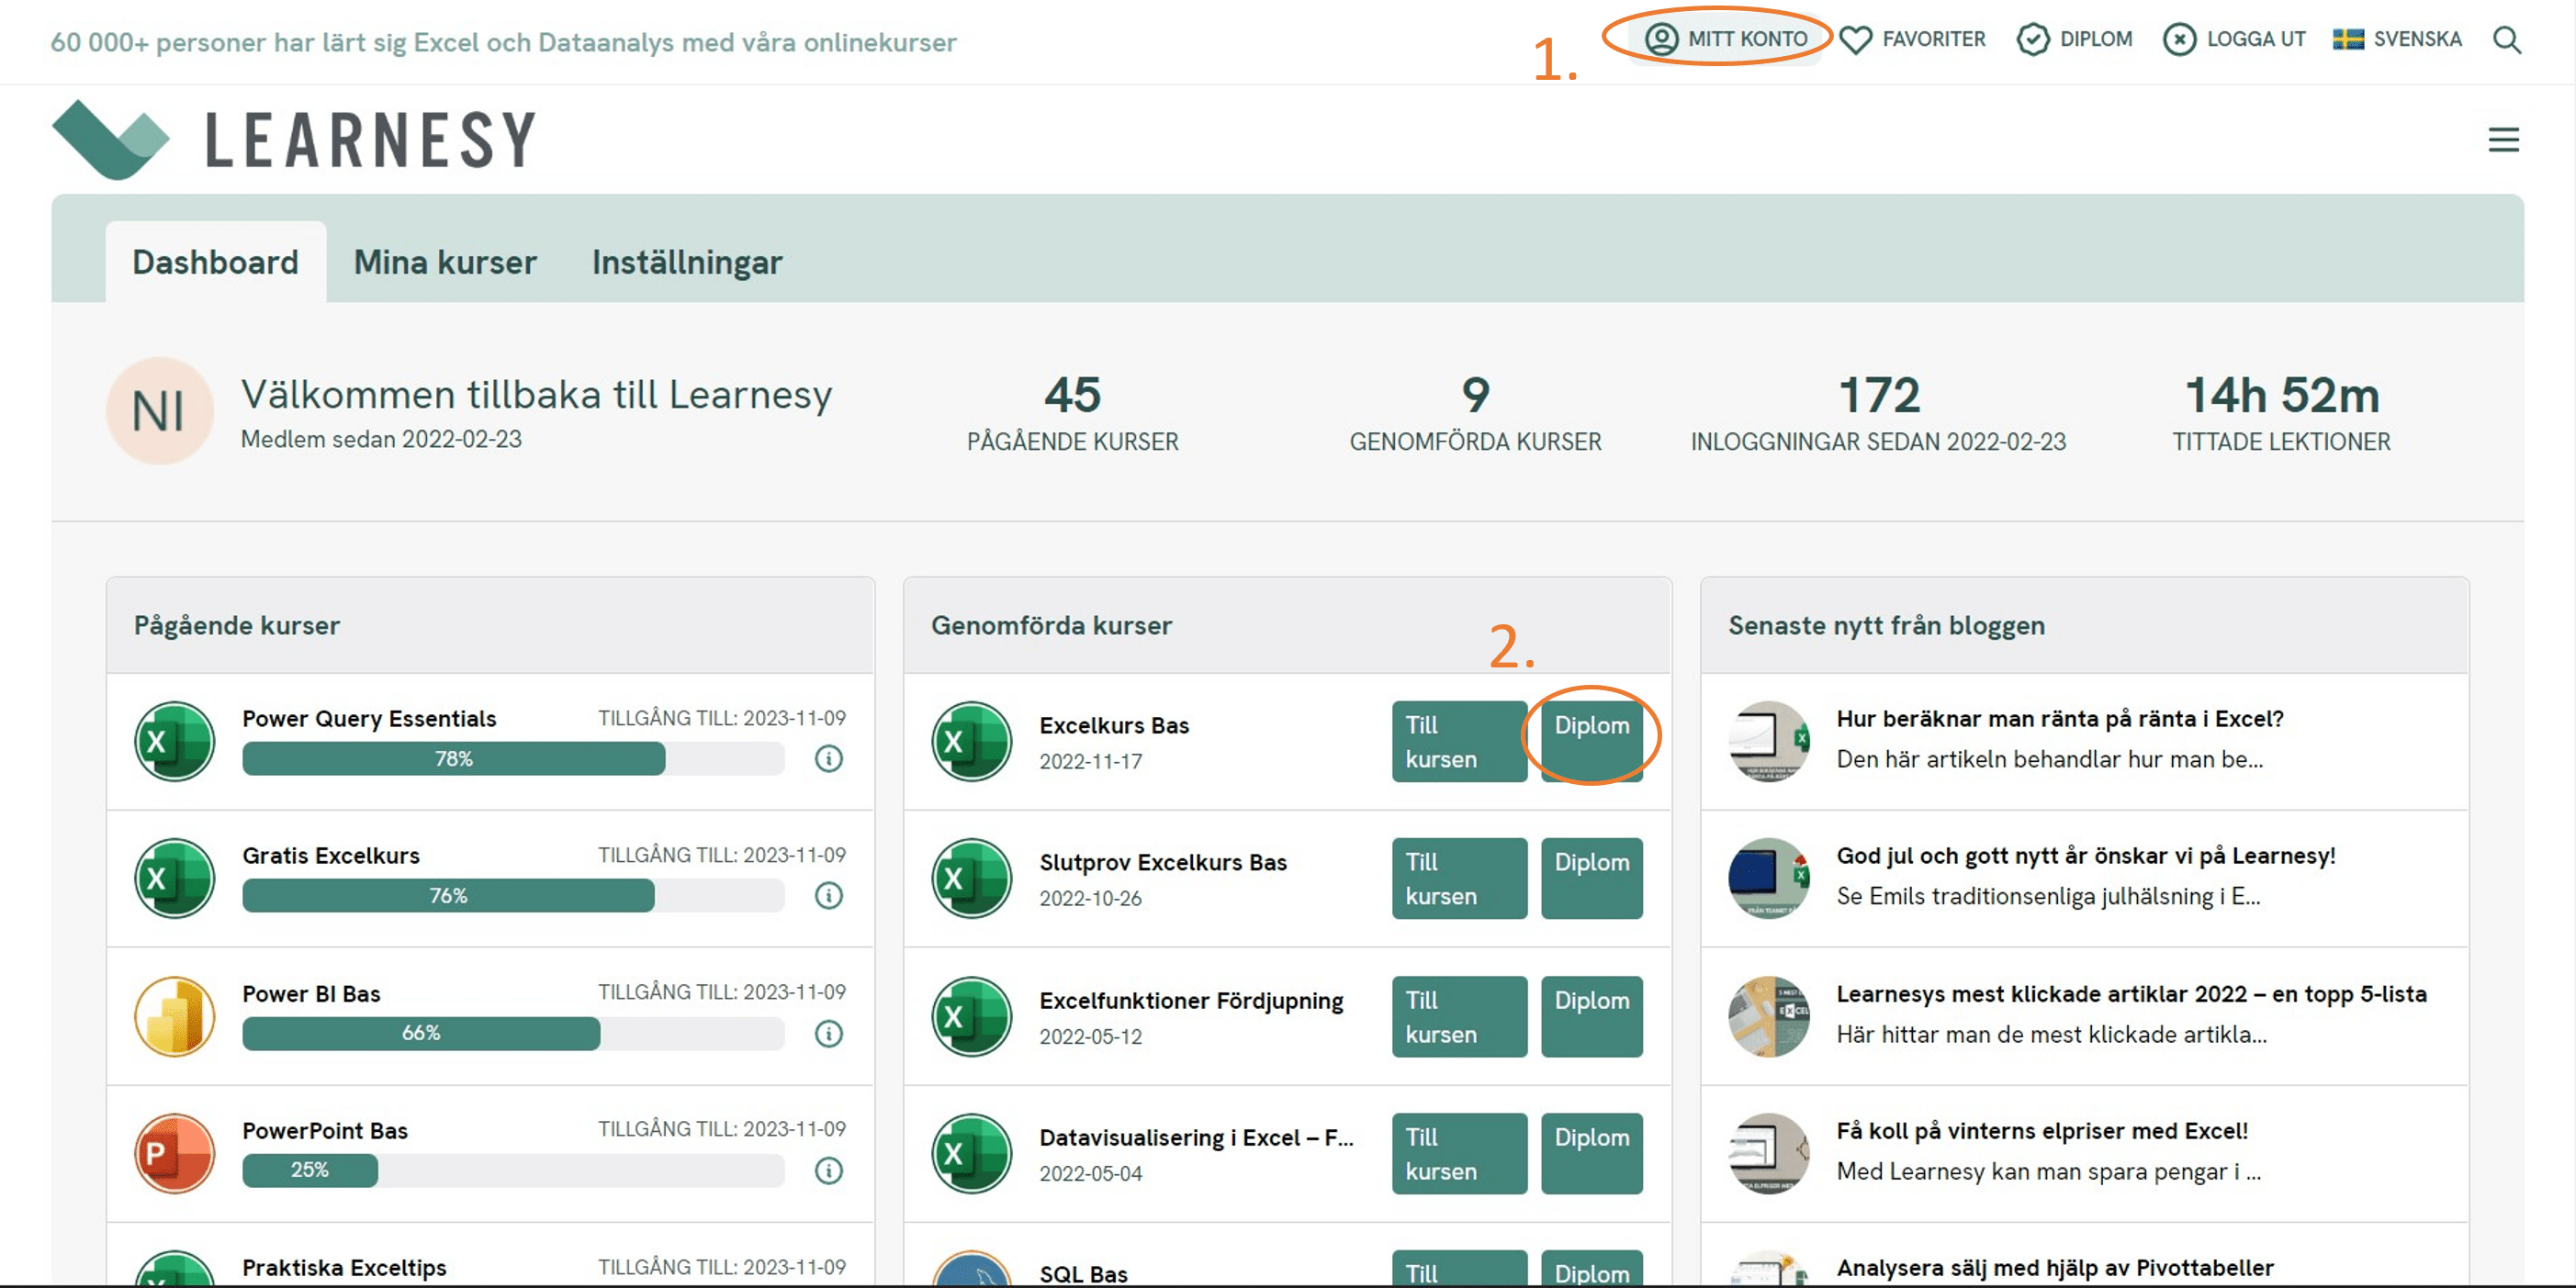
Task: Click info icon for Power Query Essentials
Action: 828,759
